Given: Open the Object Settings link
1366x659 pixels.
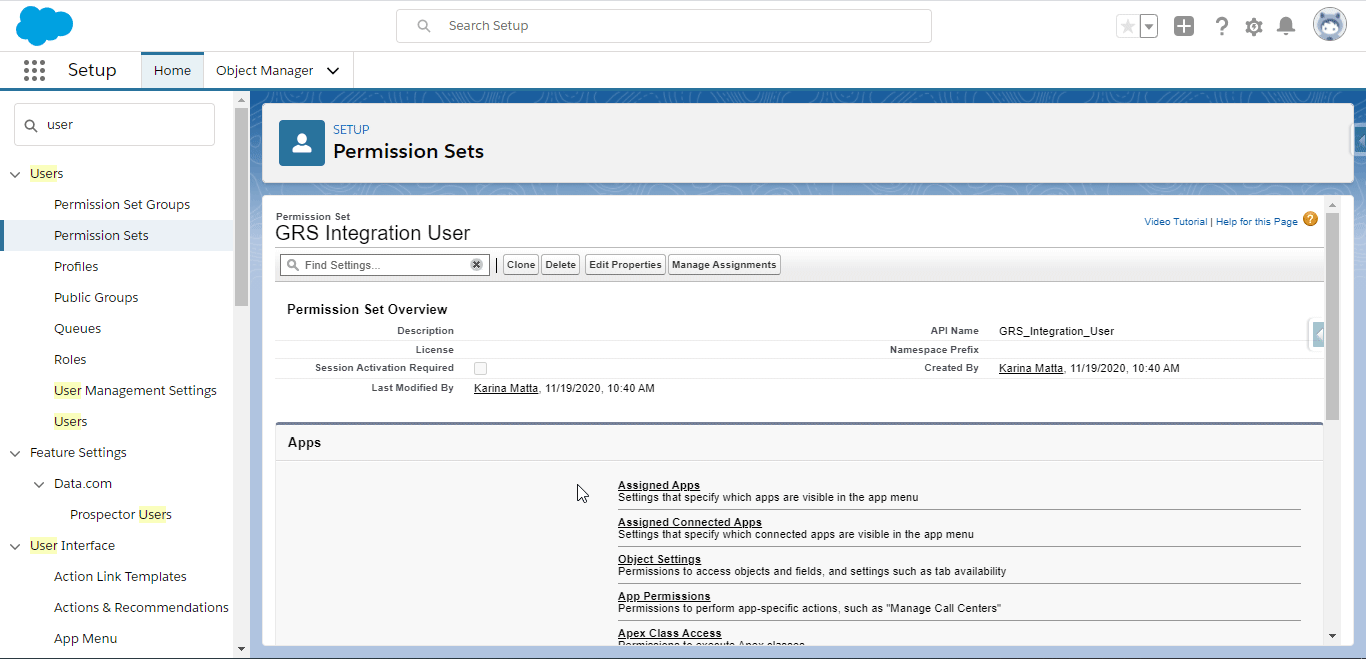Looking at the screenshot, I should 659,560.
